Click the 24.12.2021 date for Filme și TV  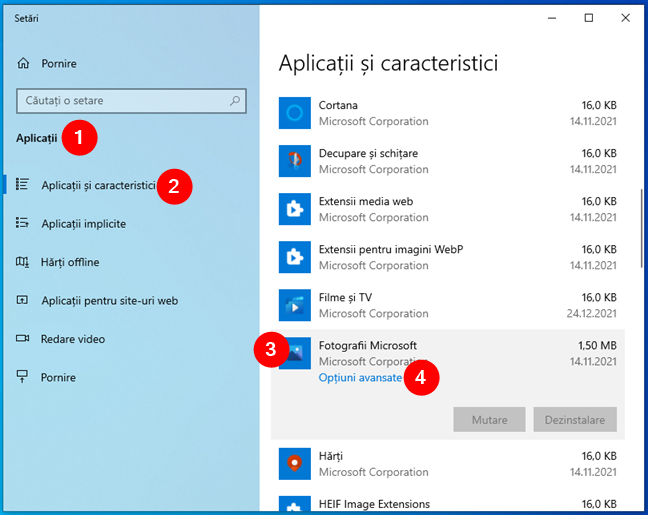point(591,313)
